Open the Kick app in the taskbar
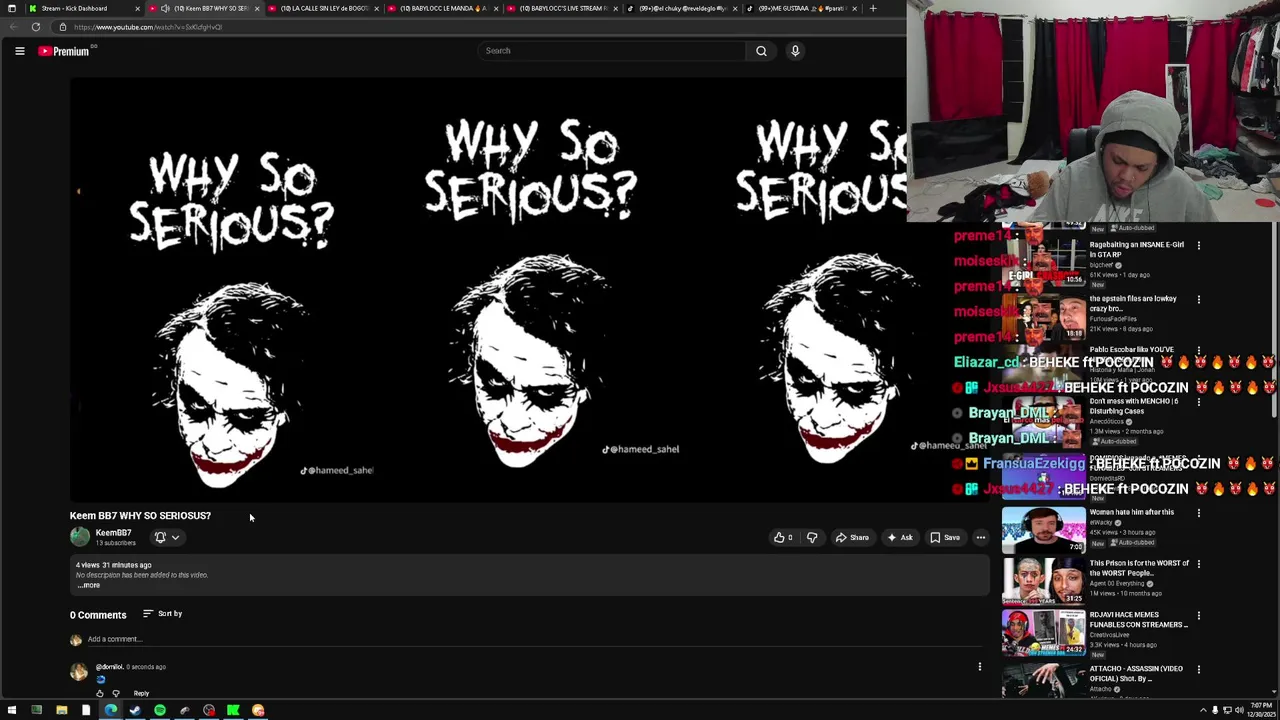The height and width of the screenshot is (720, 1280). pyautogui.click(x=233, y=711)
